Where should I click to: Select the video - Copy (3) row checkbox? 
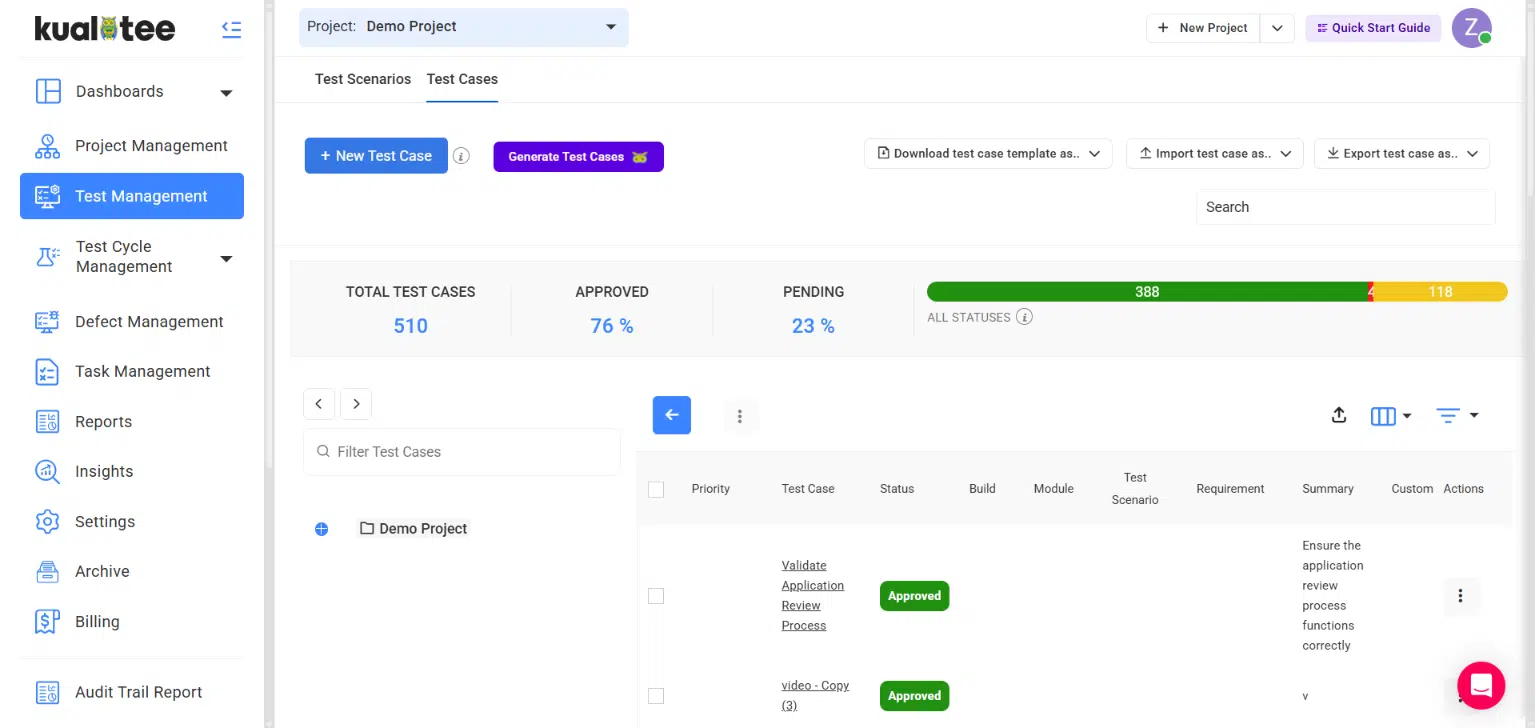pyautogui.click(x=656, y=696)
